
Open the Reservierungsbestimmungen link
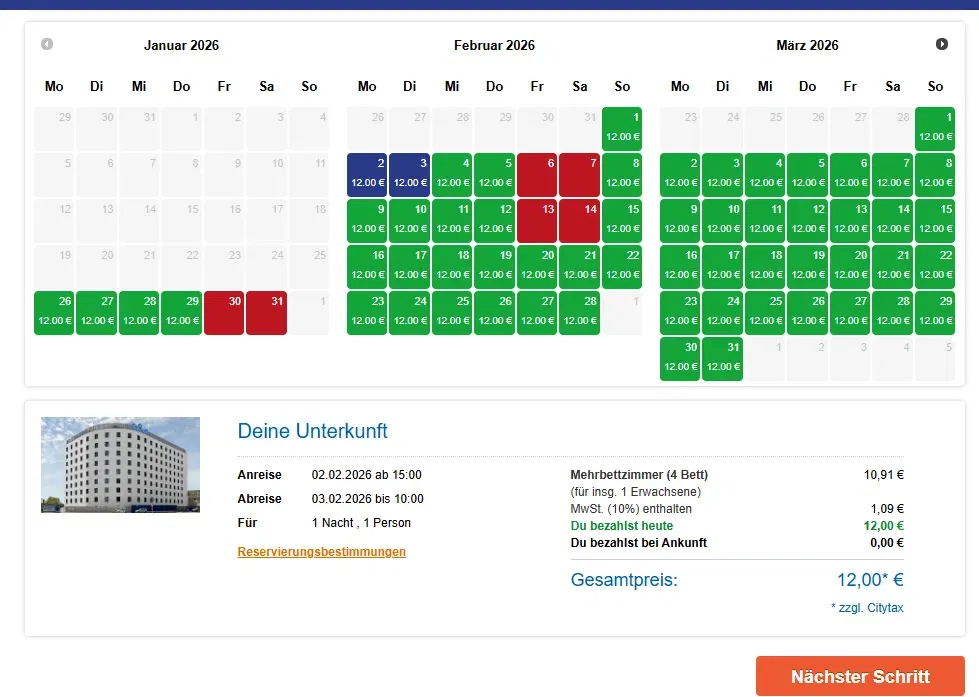(x=322, y=552)
